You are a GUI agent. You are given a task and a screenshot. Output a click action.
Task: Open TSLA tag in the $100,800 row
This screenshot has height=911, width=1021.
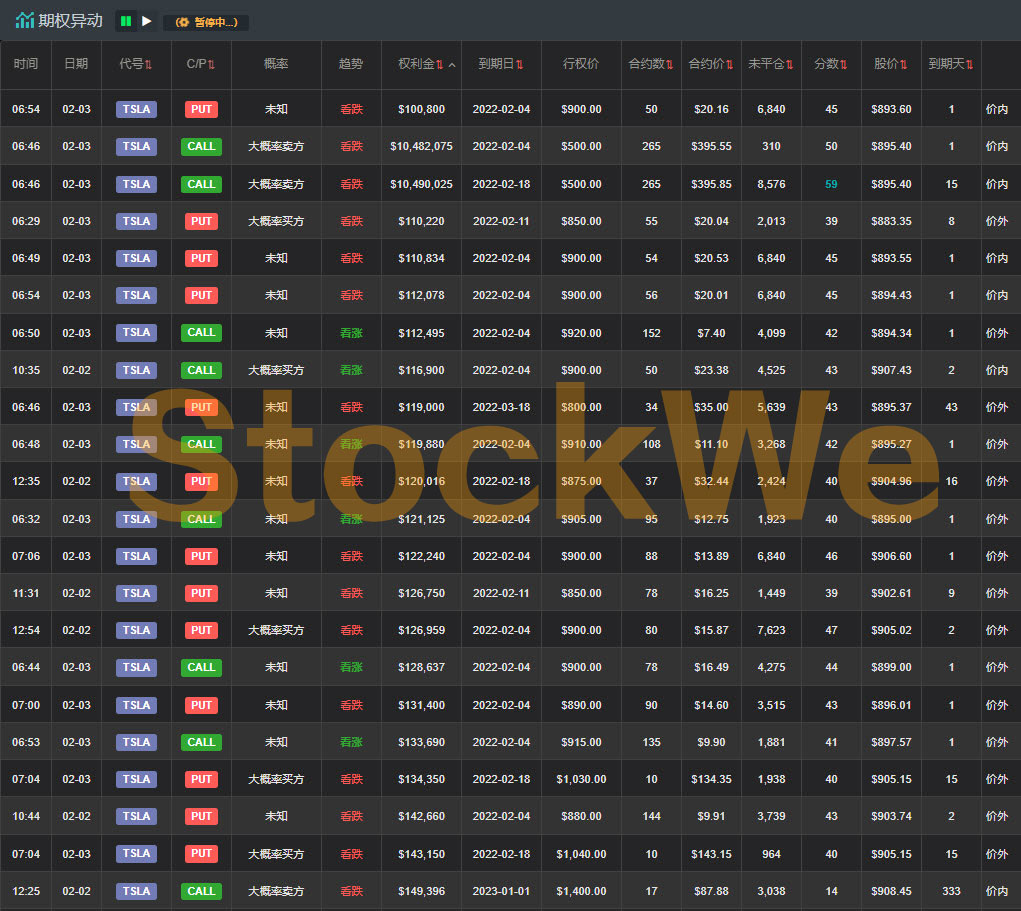pyautogui.click(x=136, y=109)
